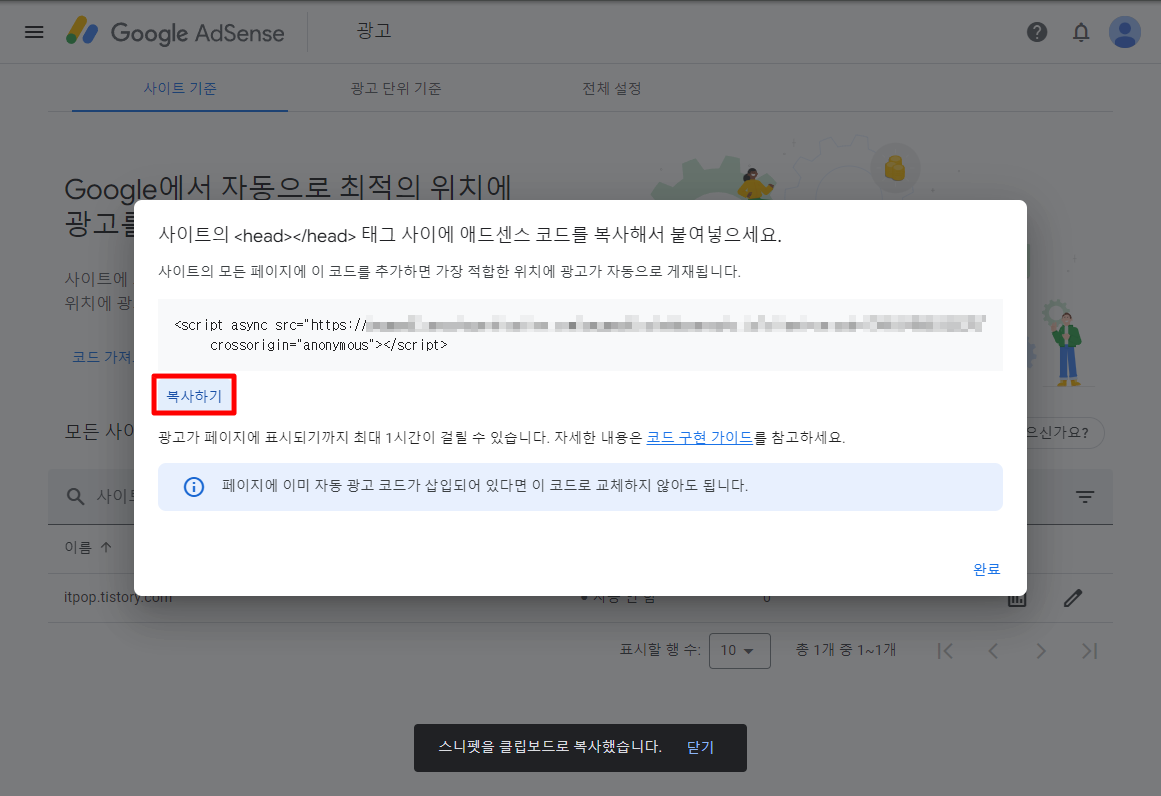Expand rows-per-page dropdown showing 10
The width and height of the screenshot is (1161, 796).
[739, 650]
